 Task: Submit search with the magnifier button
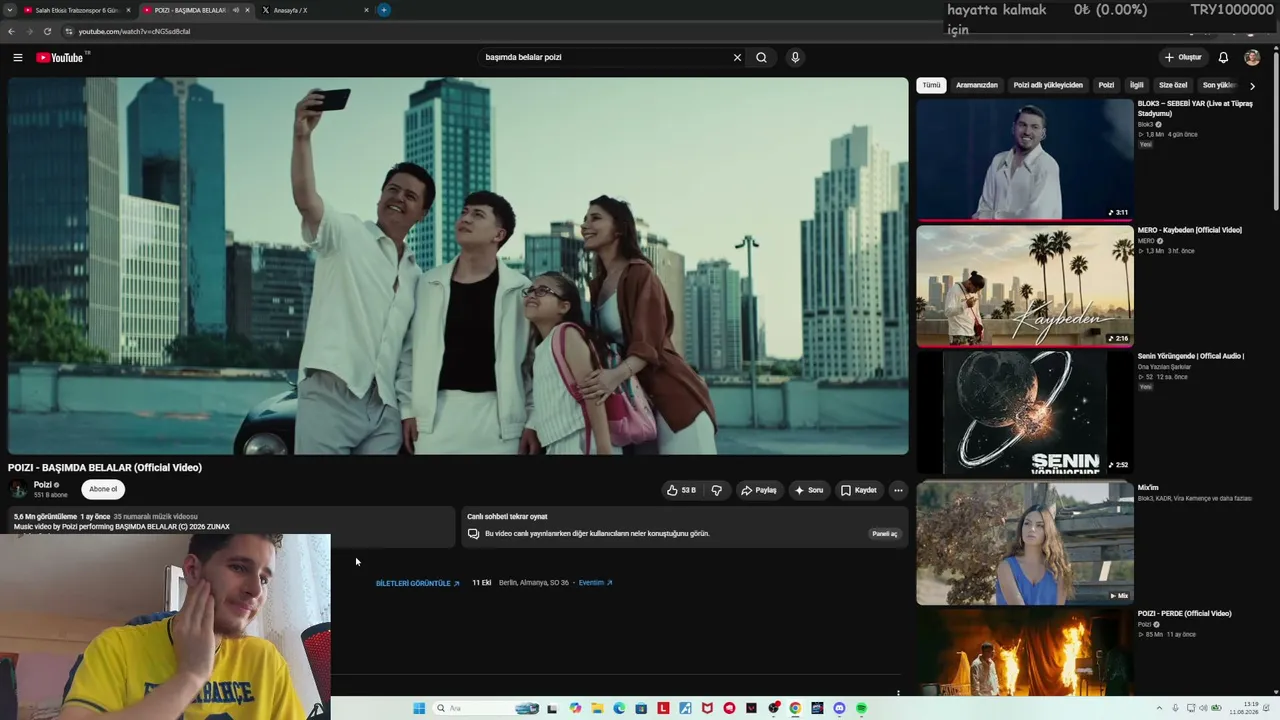(762, 58)
